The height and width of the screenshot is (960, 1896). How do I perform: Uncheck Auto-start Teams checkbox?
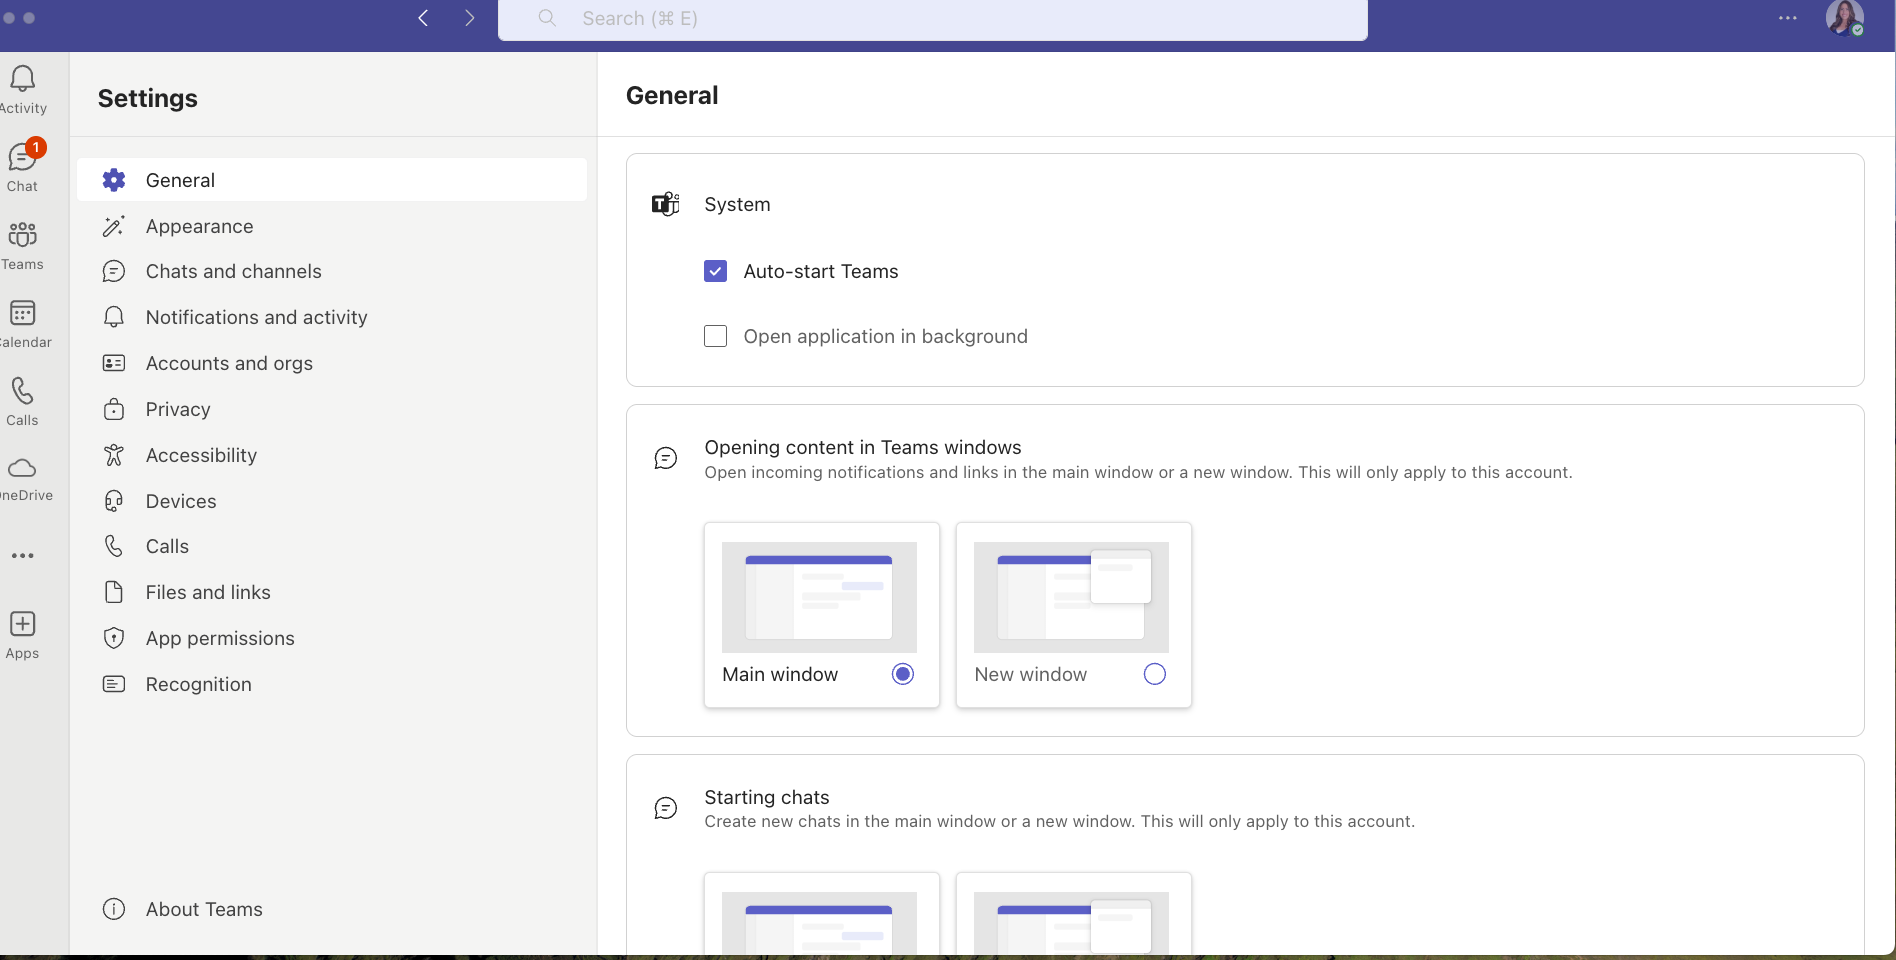pyautogui.click(x=715, y=271)
